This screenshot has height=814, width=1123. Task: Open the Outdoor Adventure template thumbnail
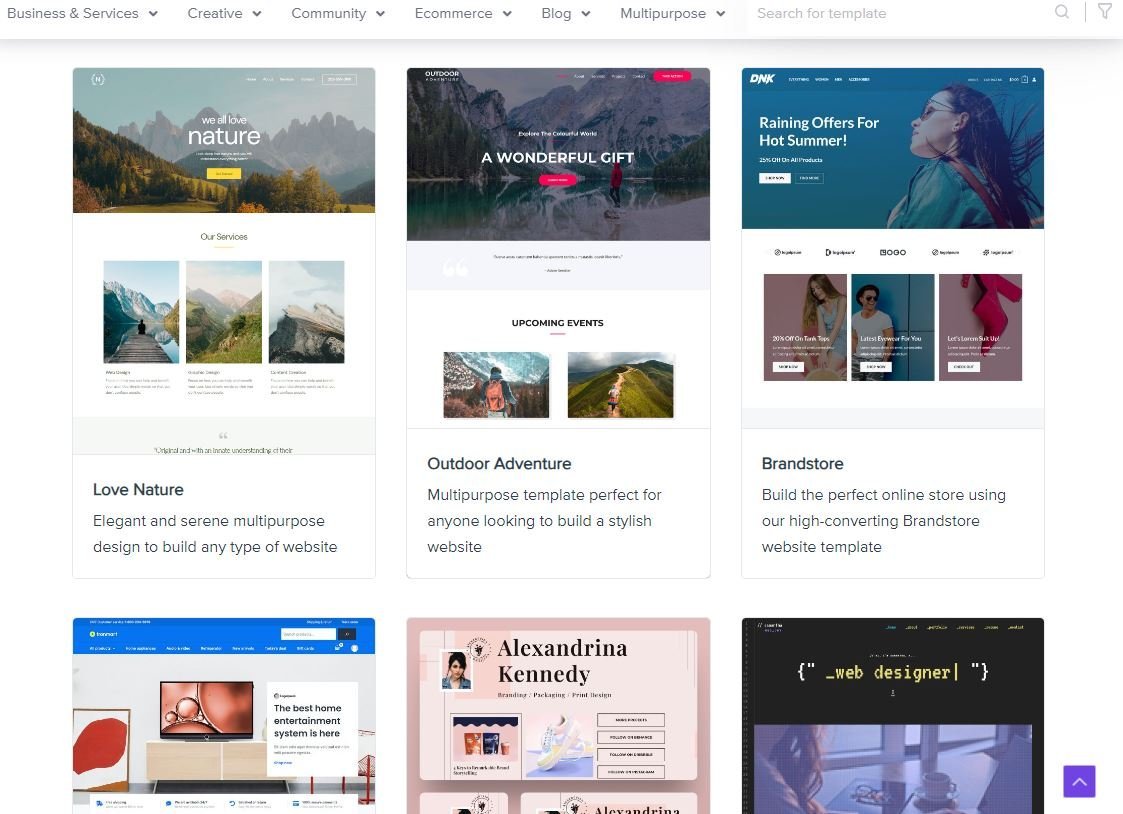coord(558,248)
